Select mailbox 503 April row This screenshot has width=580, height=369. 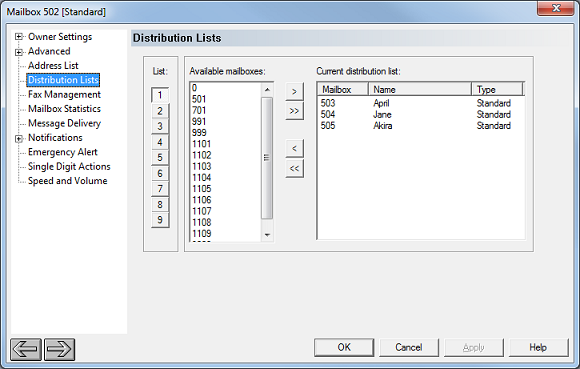point(421,103)
